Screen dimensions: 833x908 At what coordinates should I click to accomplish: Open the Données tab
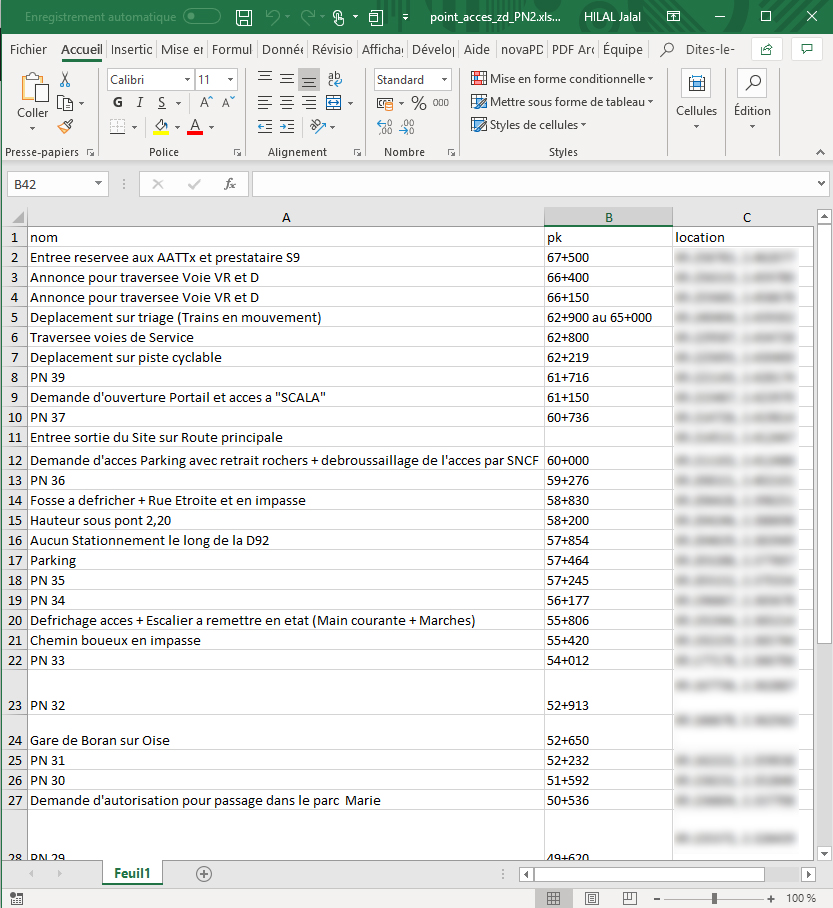click(x=283, y=50)
